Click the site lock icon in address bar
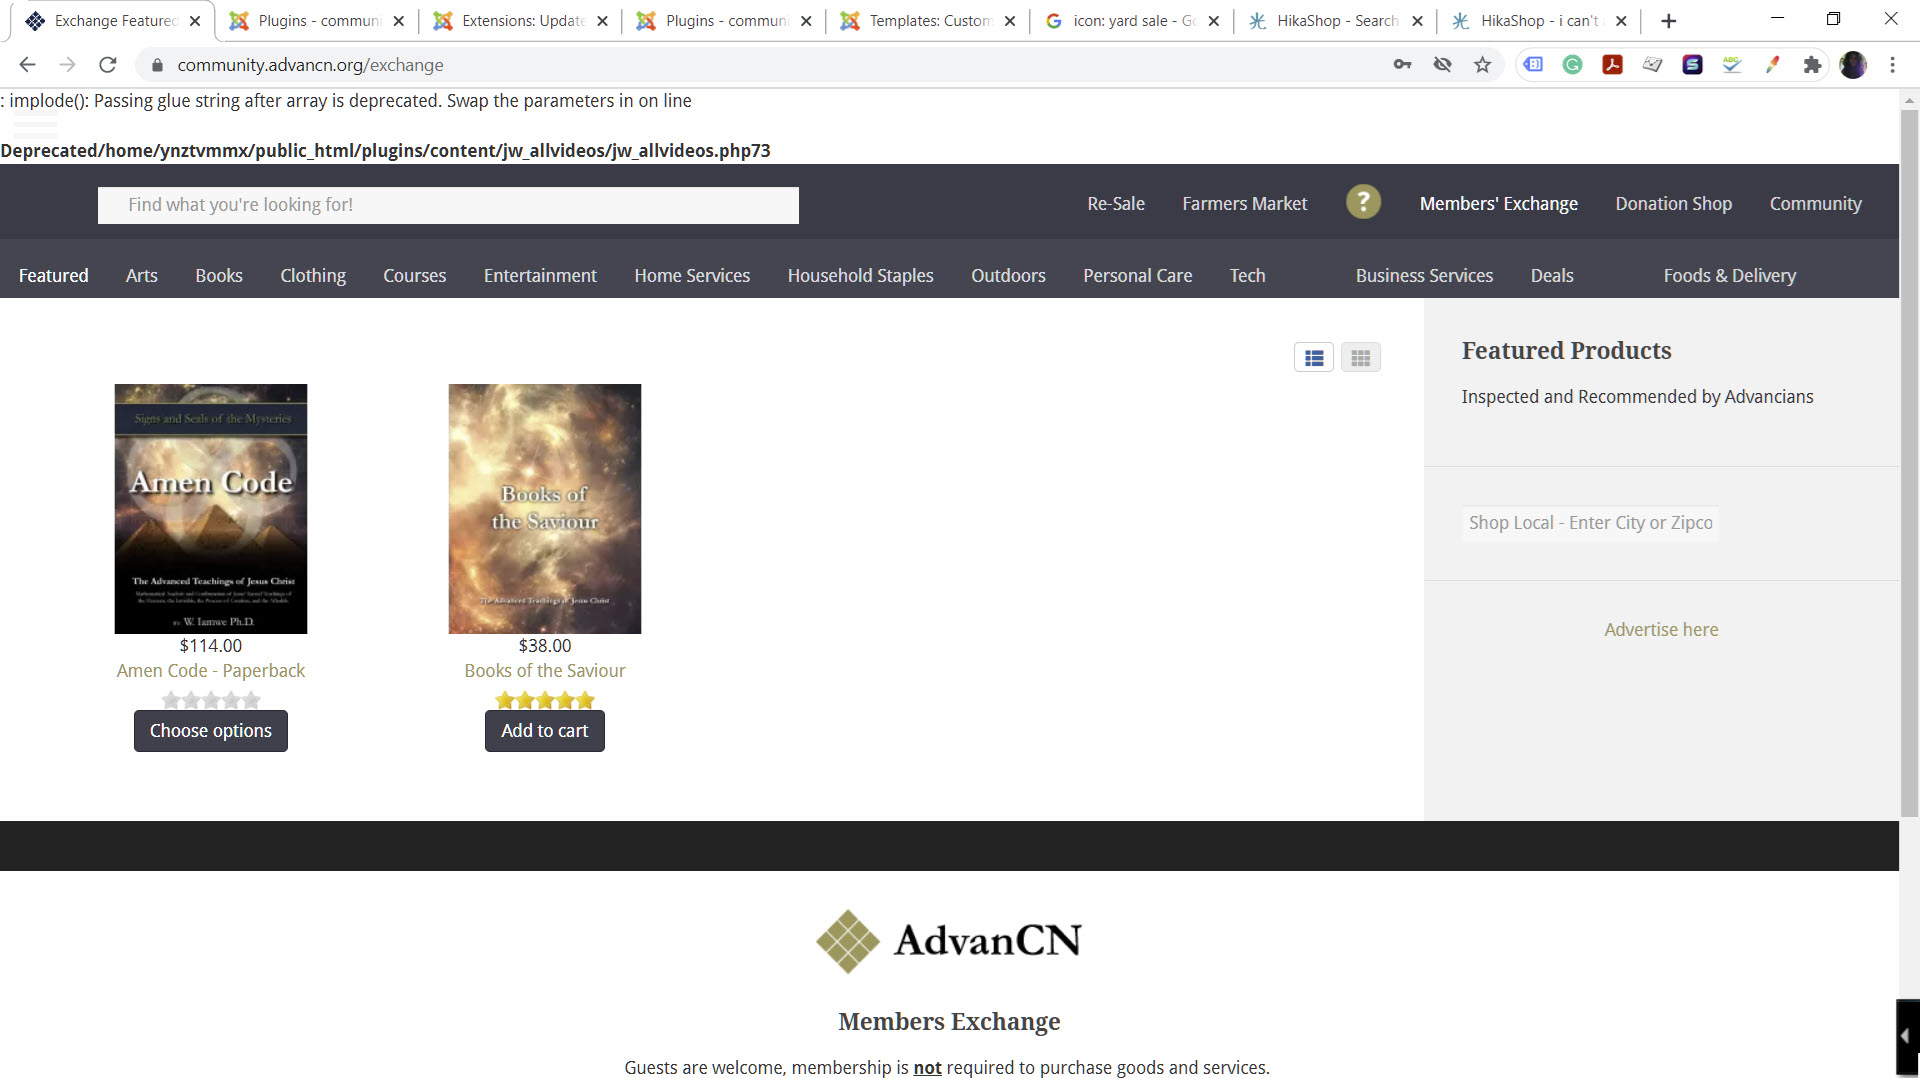Viewport: 1920px width, 1078px height. pyautogui.click(x=157, y=65)
